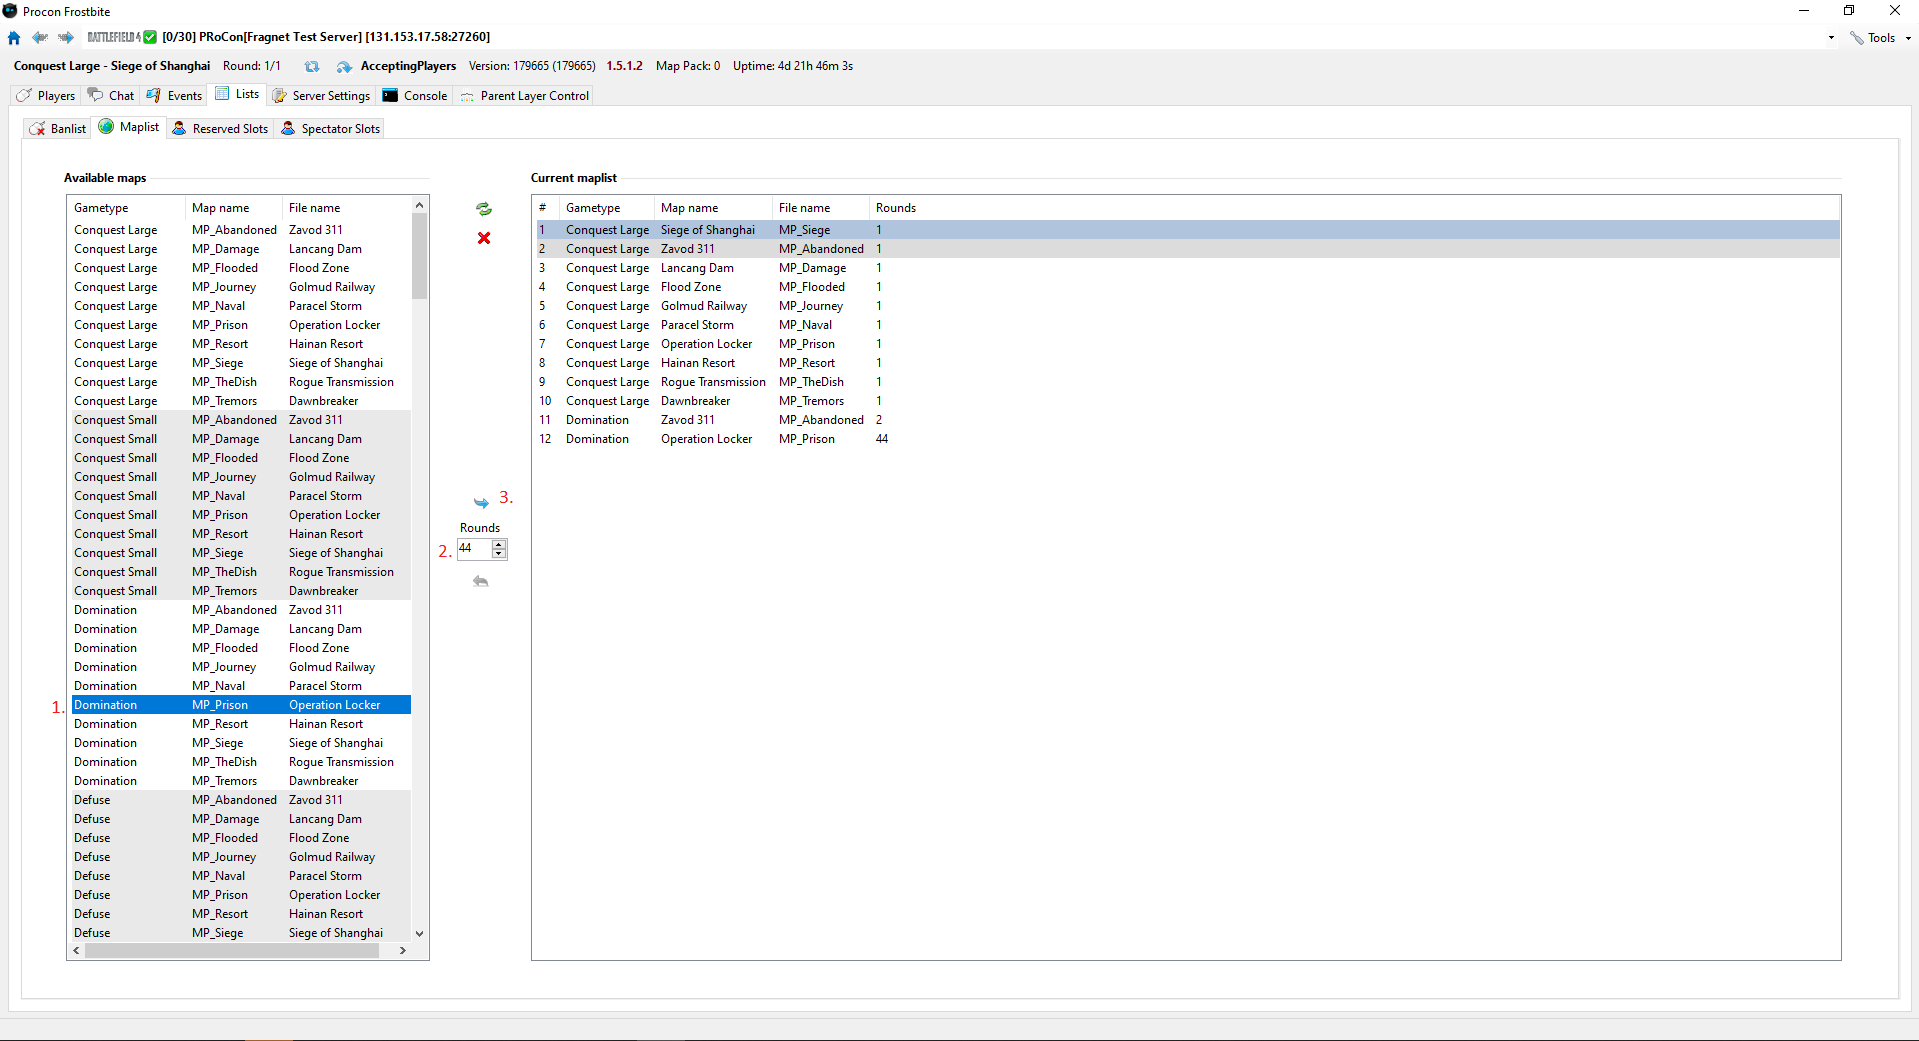Click the blue add map arrow icon
The height and width of the screenshot is (1041, 1919).
click(481, 502)
